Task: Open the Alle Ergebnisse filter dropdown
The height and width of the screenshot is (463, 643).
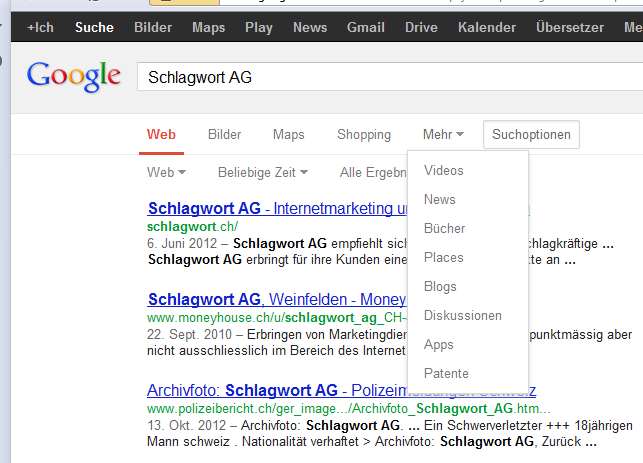Action: click(373, 172)
